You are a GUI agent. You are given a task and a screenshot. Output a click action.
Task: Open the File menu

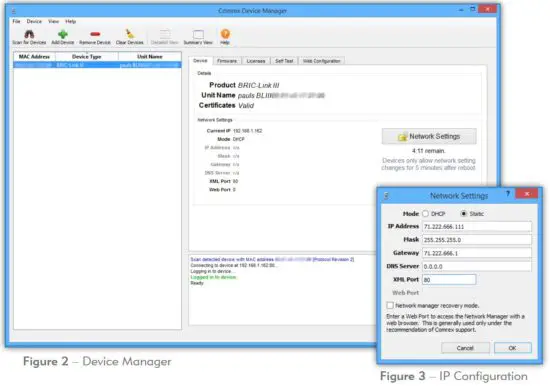(x=16, y=21)
